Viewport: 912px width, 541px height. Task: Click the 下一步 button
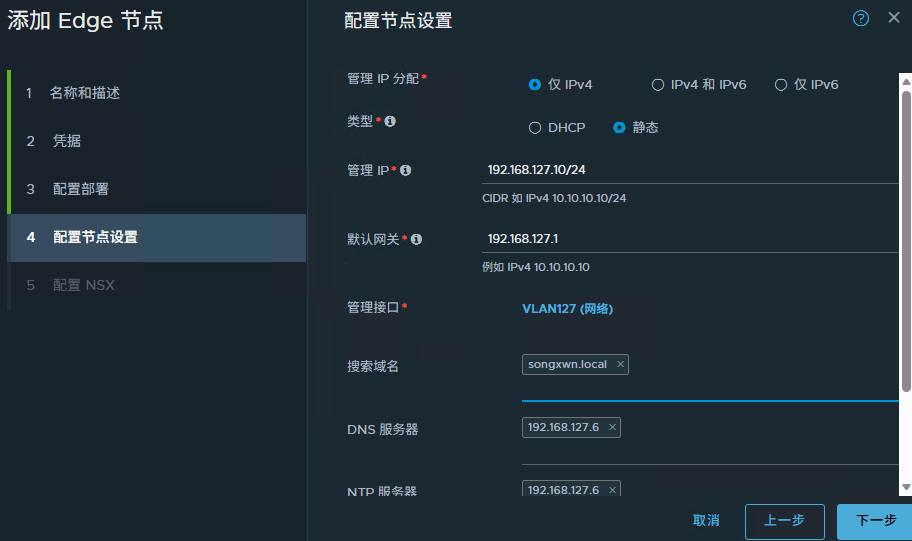875,521
